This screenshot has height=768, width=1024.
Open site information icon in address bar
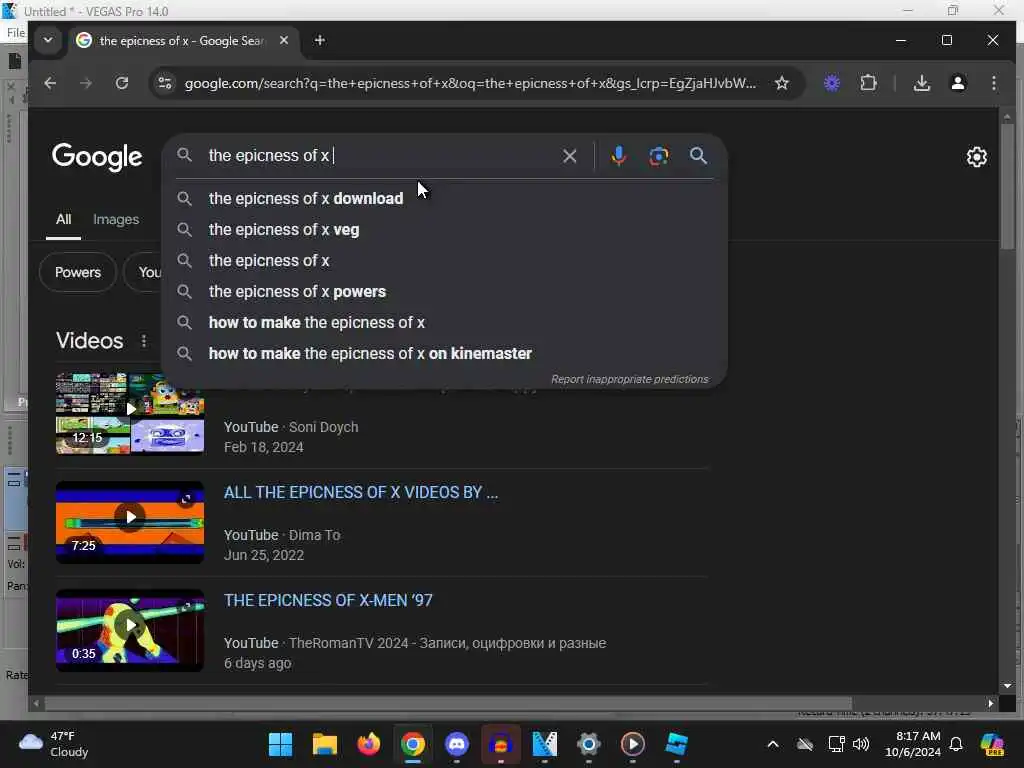tap(165, 83)
